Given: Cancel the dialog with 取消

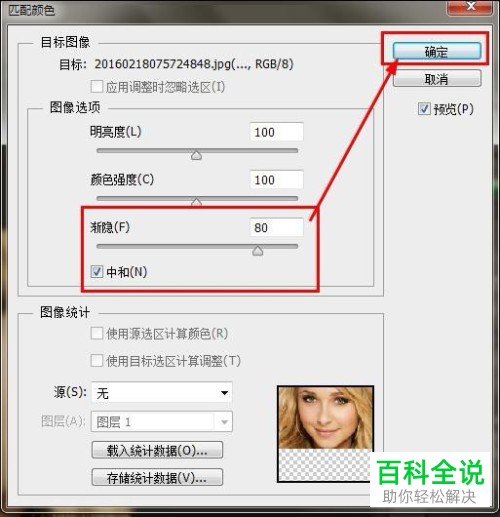Looking at the screenshot, I should [437, 79].
